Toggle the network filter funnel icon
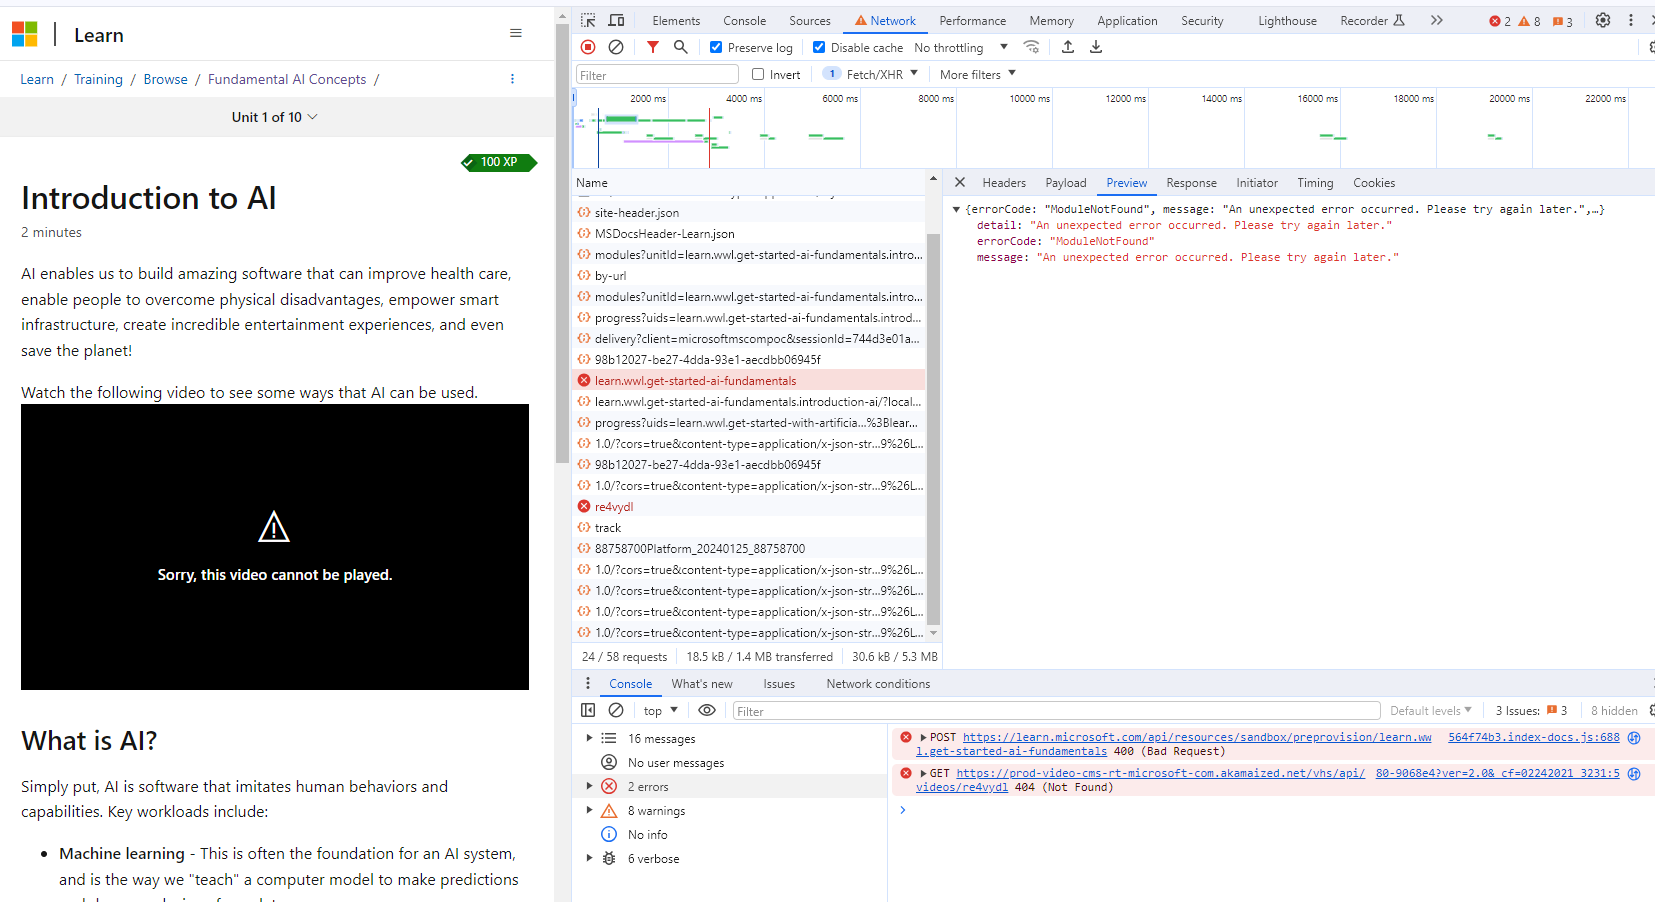The image size is (1655, 902). [653, 47]
